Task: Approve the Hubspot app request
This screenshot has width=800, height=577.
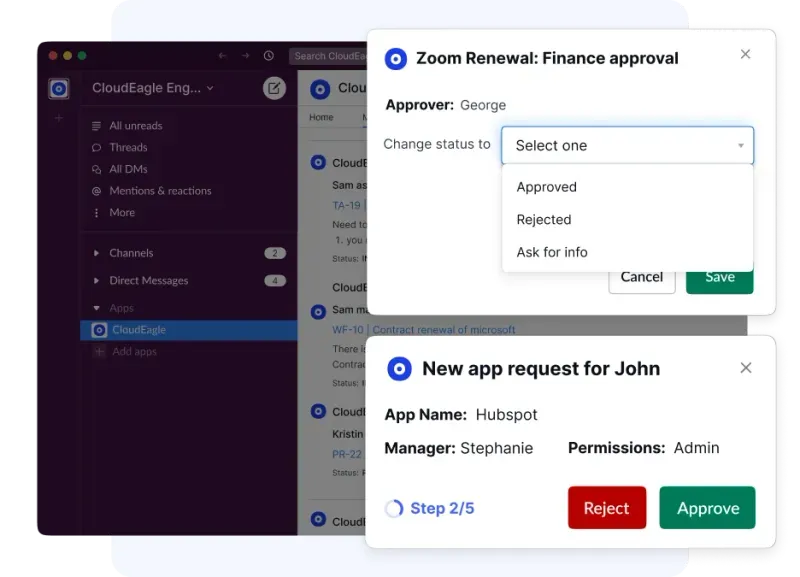Action: pos(707,508)
